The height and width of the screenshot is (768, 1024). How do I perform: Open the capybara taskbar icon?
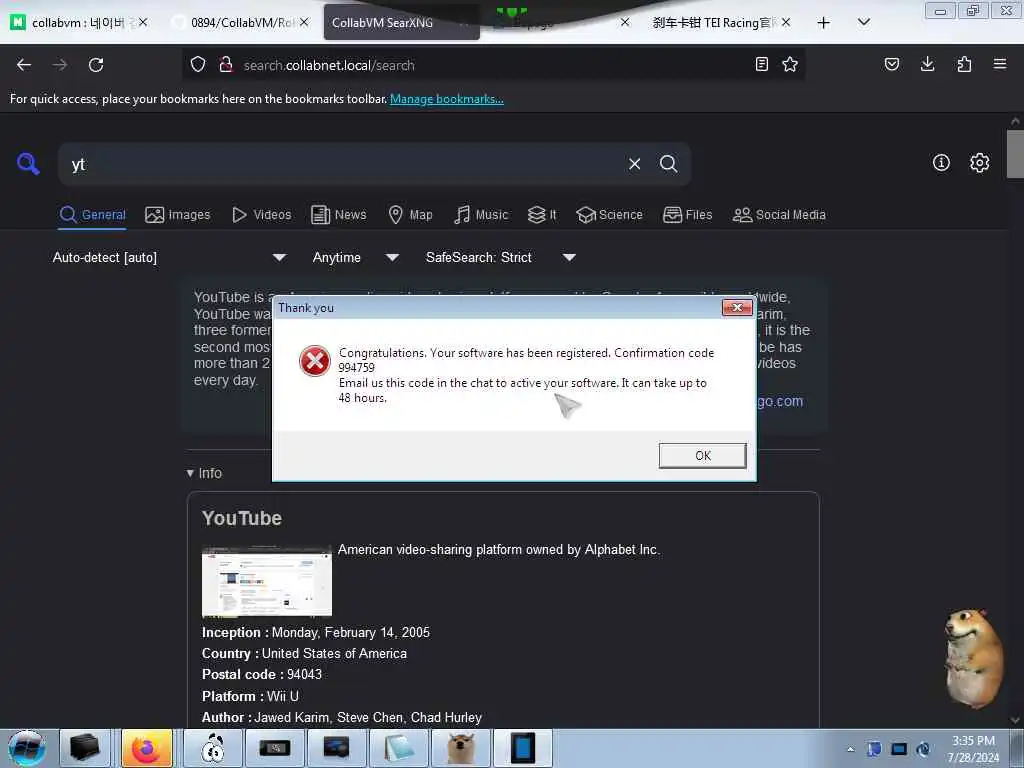coord(461,748)
